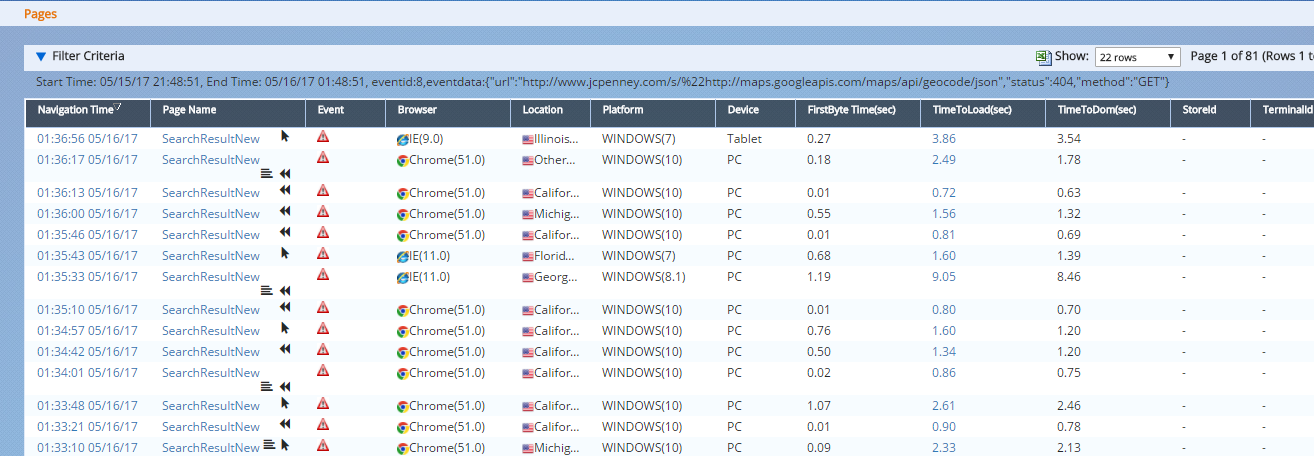The image size is (1314, 456).
Task: Click the cursor icon in the 01:33:48 row
Action: point(285,403)
